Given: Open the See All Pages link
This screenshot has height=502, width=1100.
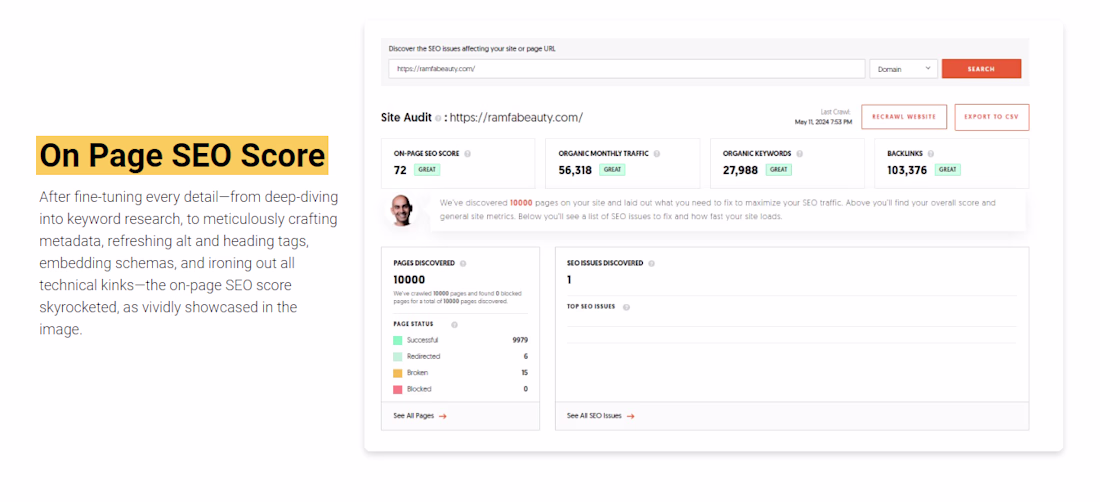Looking at the screenshot, I should coord(420,416).
